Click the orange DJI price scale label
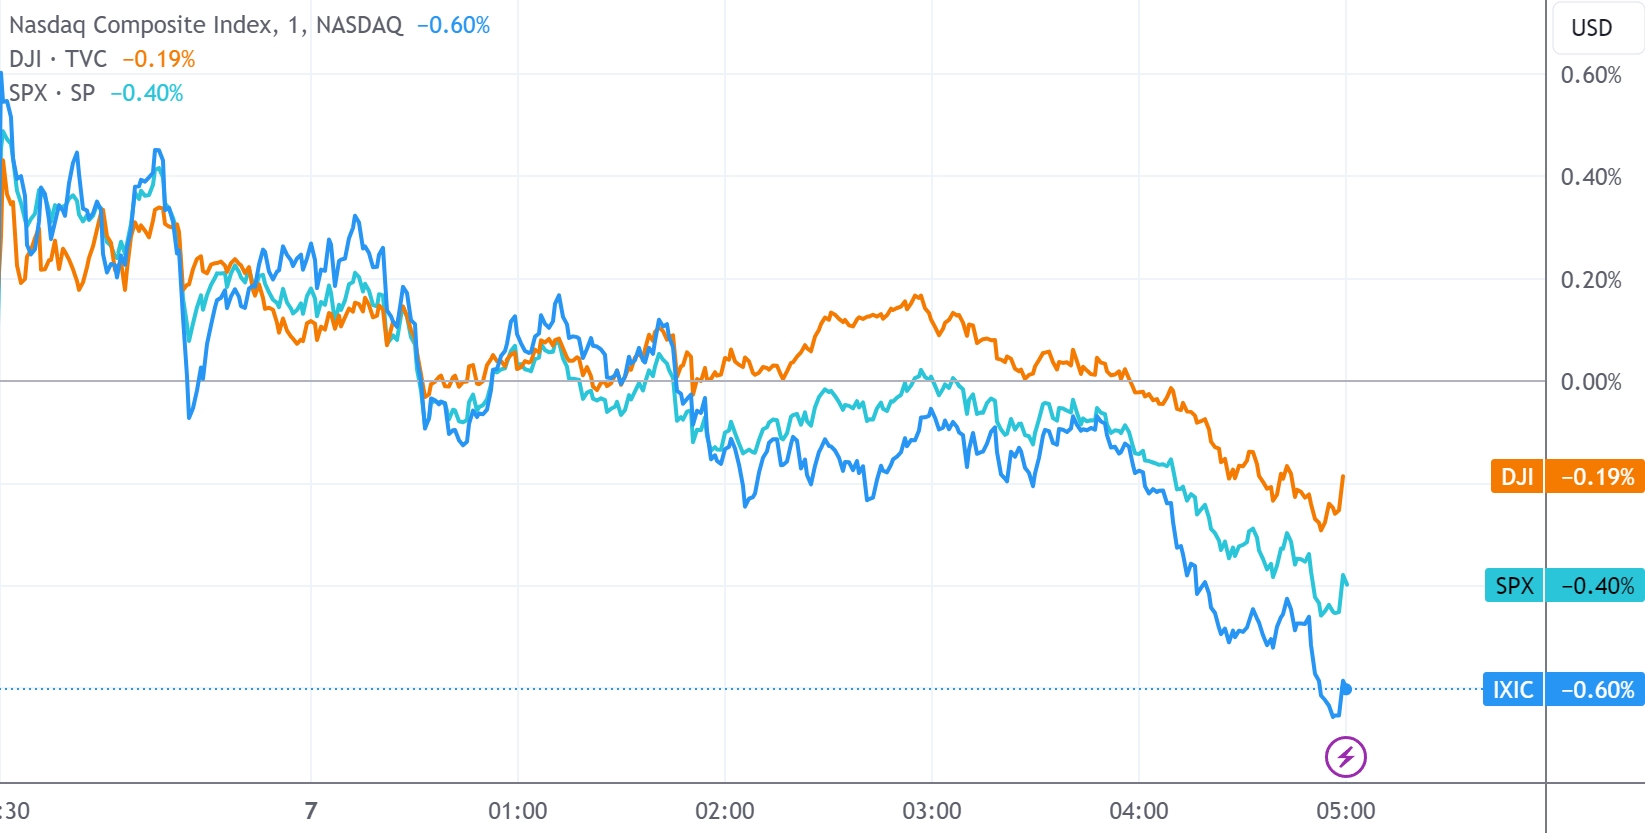Screen dimensions: 1645x833 (x=1516, y=477)
